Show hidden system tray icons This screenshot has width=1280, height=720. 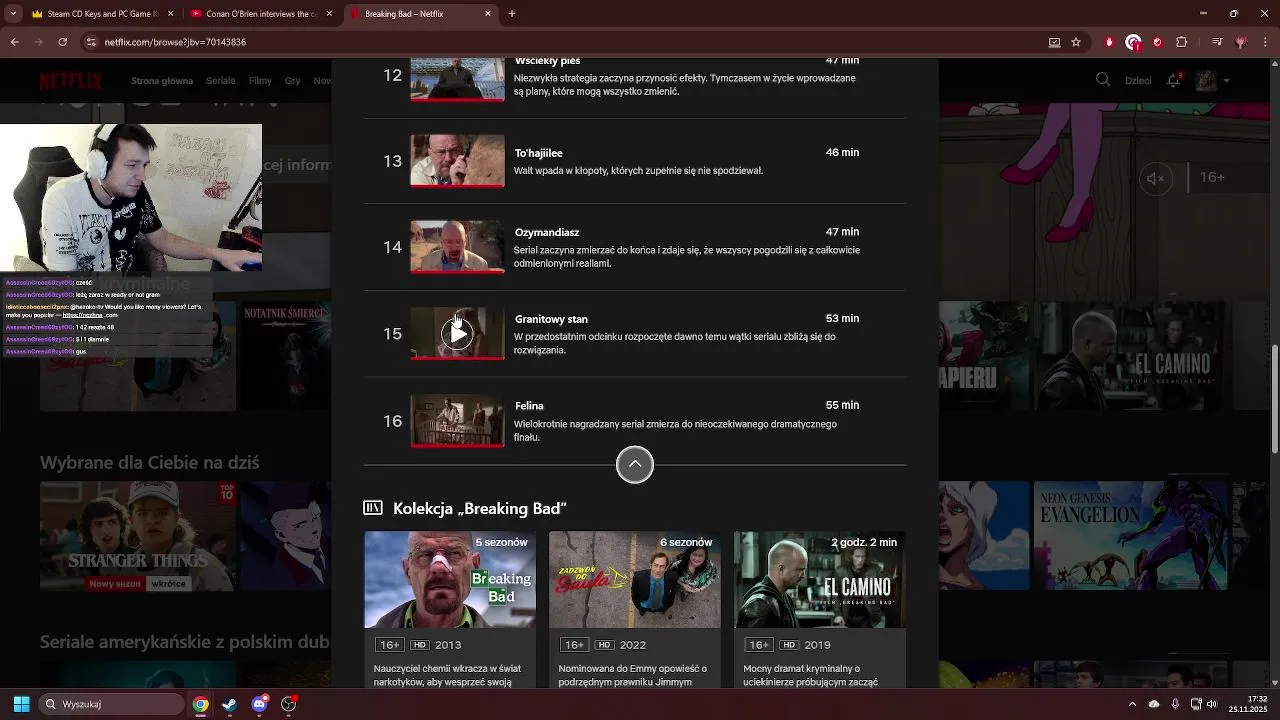pos(1132,704)
